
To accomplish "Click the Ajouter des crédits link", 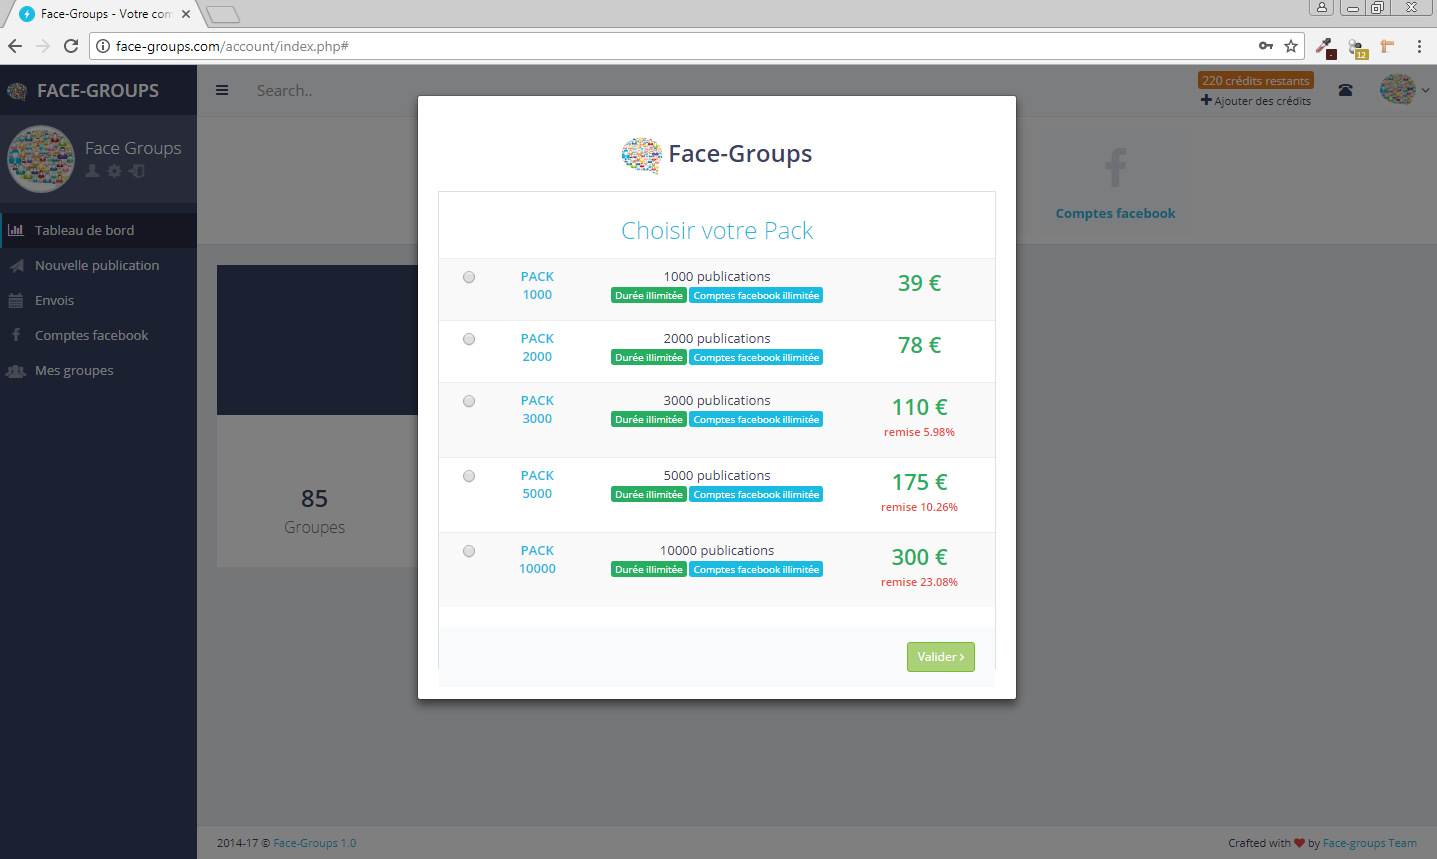I will (x=1256, y=101).
